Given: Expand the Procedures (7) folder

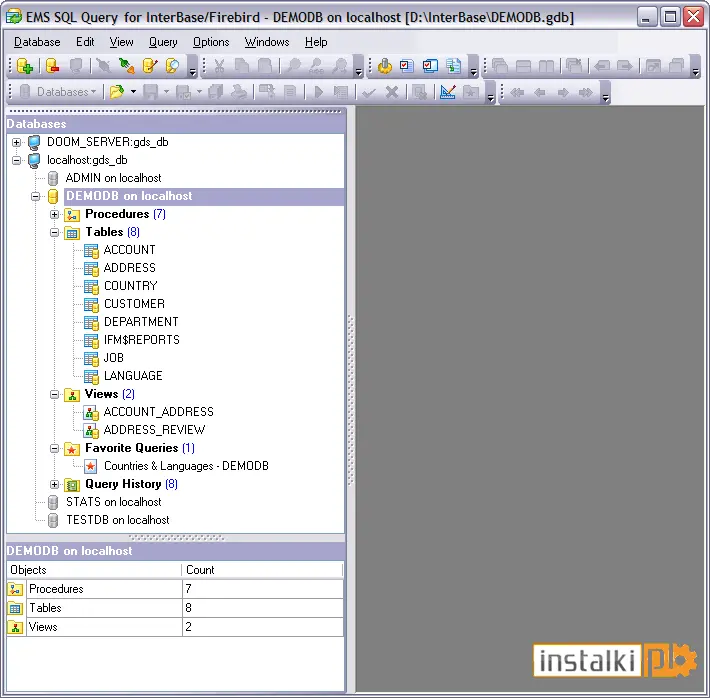Looking at the screenshot, I should [x=54, y=214].
